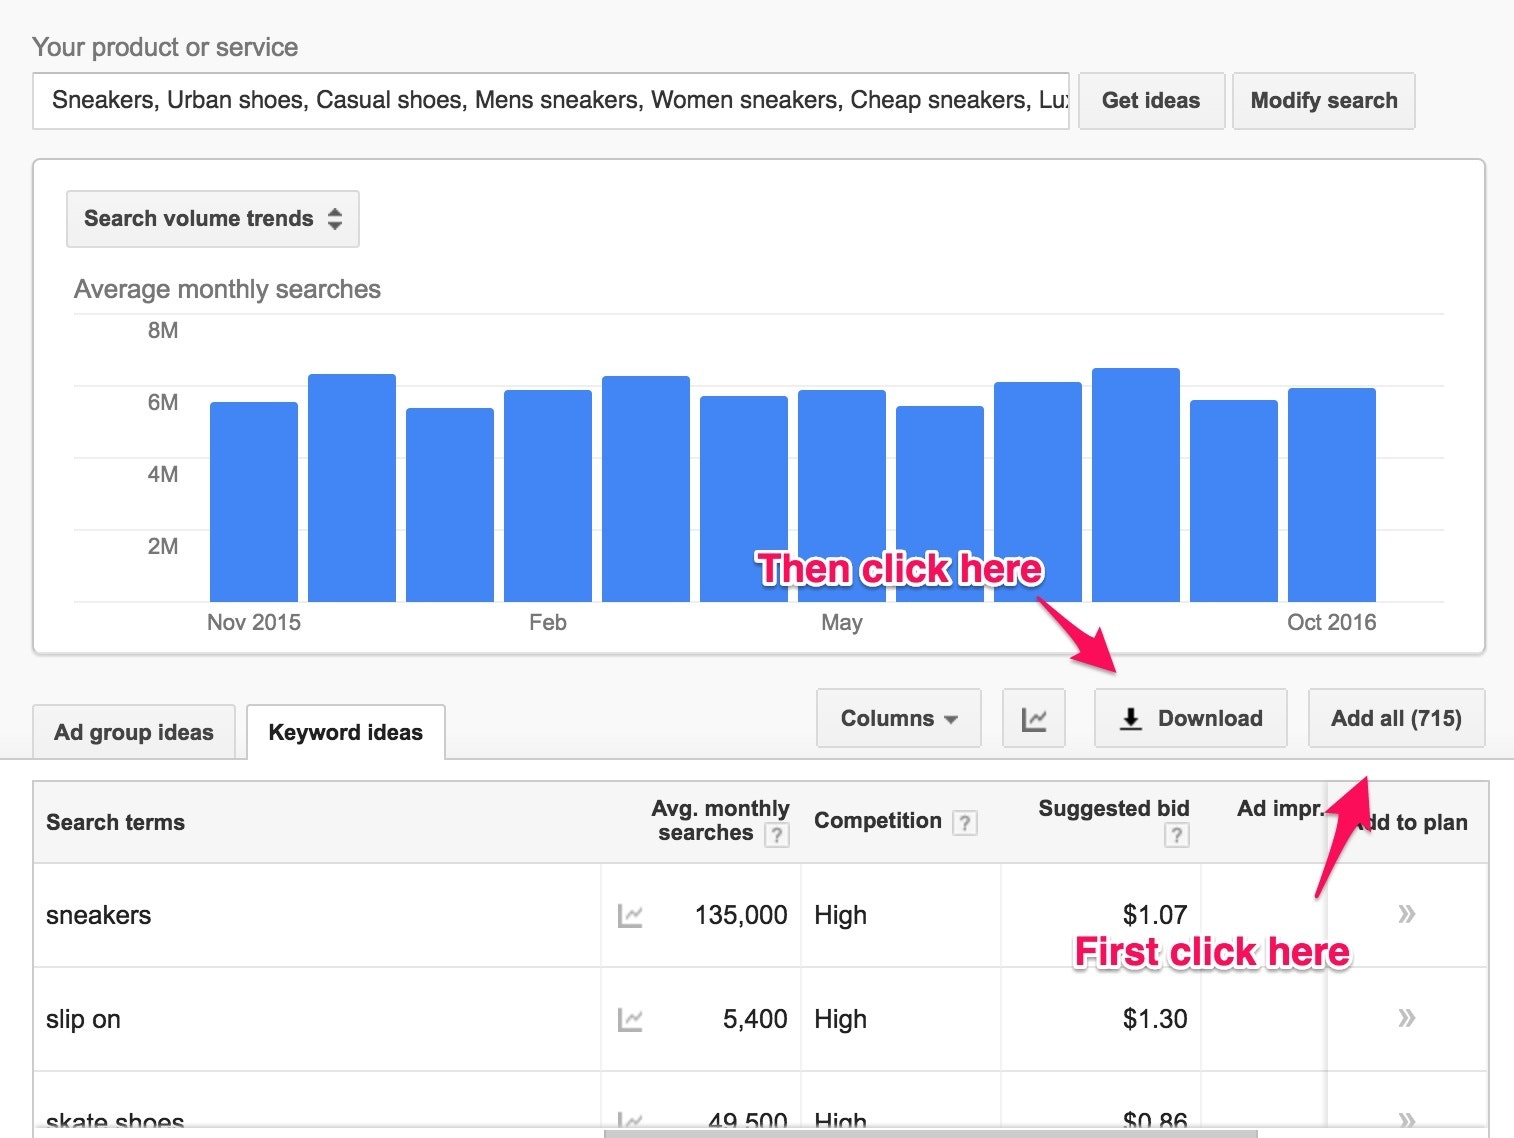Select the Keyword ideas tab
The height and width of the screenshot is (1138, 1514).
pos(345,732)
